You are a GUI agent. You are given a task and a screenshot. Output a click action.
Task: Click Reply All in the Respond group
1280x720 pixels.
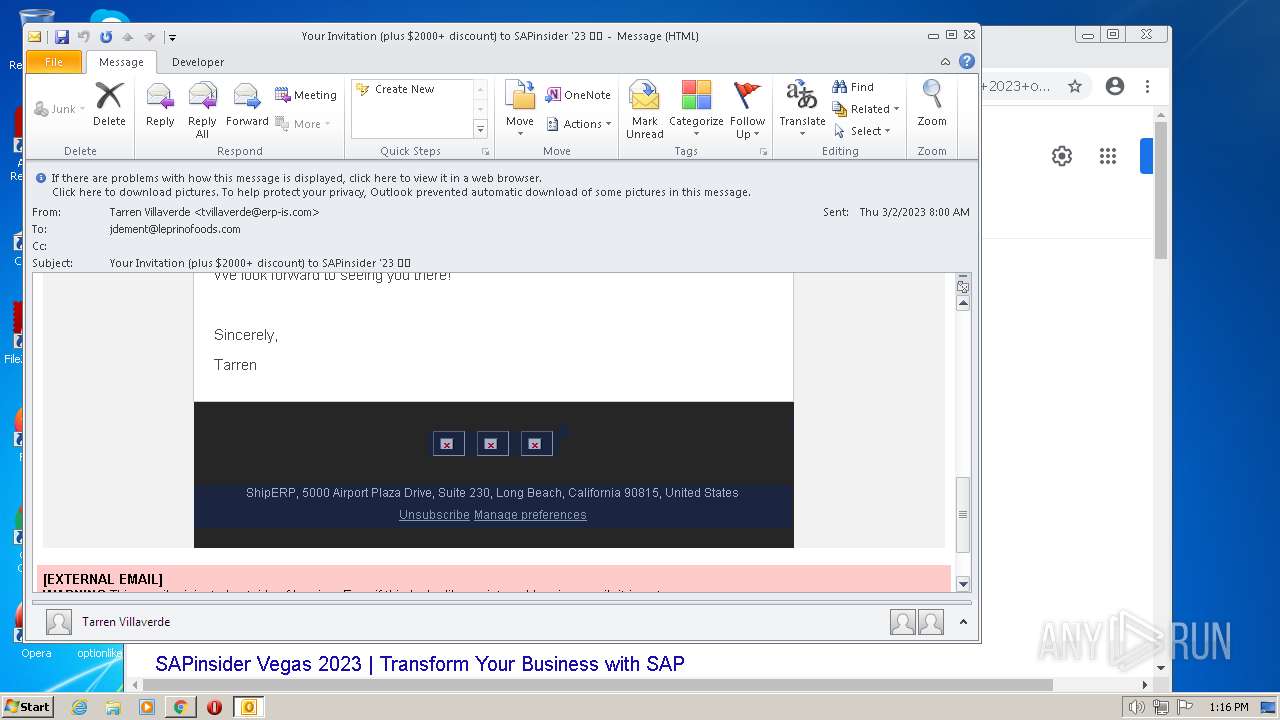point(202,110)
